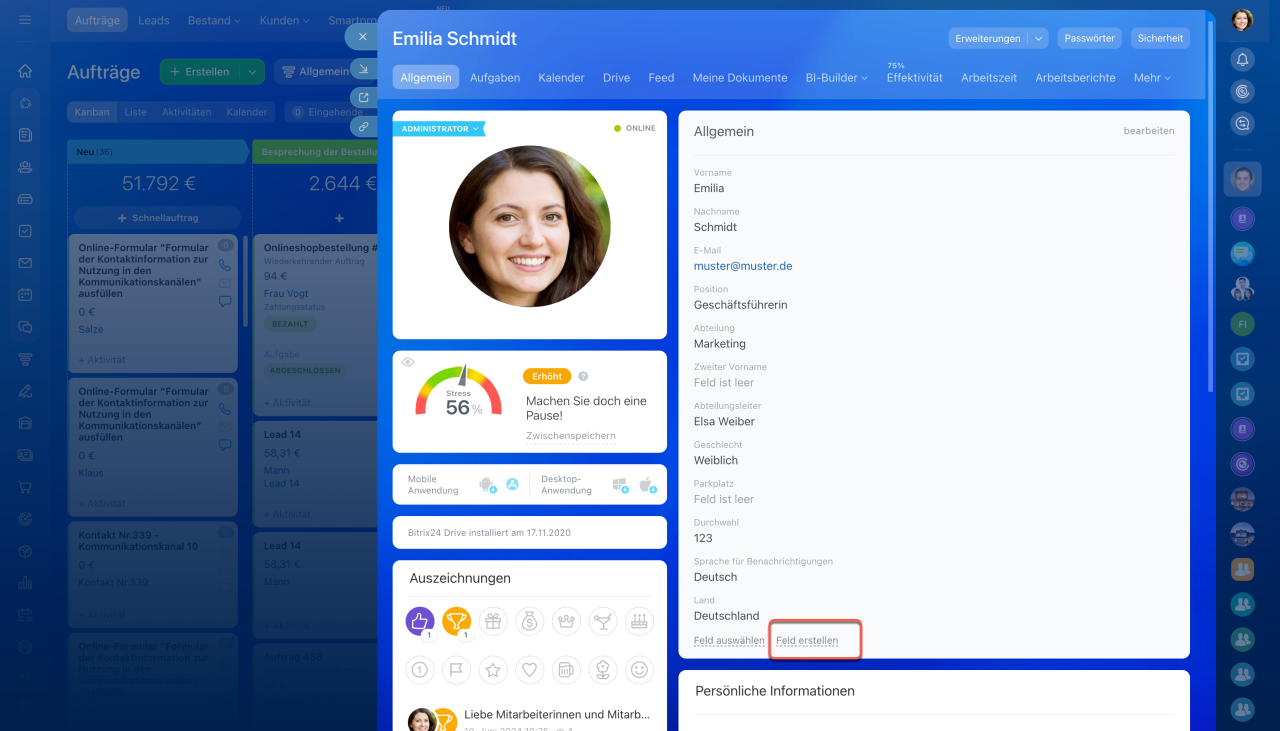Click the stress level gauge
Image resolution: width=1280 pixels, height=731 pixels.
[x=459, y=392]
